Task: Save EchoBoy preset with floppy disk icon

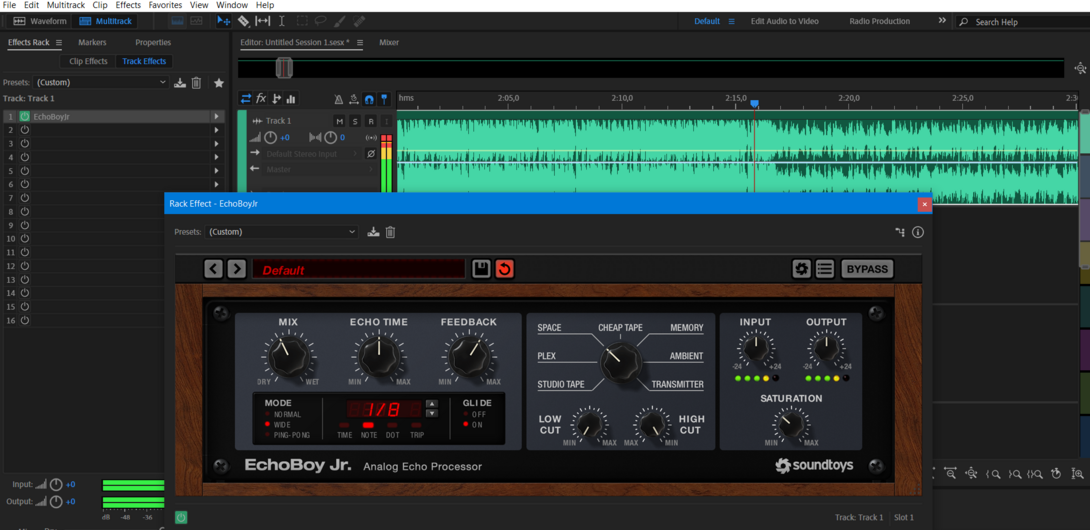Action: click(x=481, y=269)
